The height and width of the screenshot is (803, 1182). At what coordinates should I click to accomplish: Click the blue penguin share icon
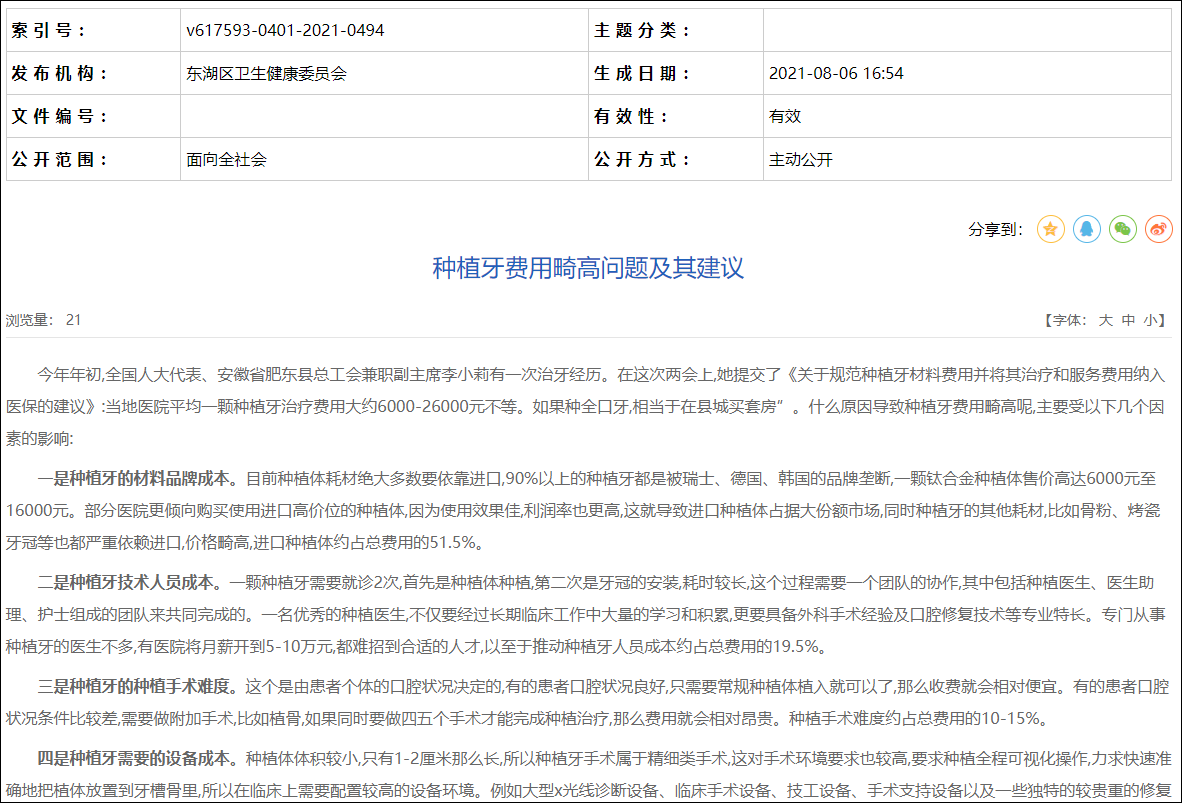pos(1087,229)
